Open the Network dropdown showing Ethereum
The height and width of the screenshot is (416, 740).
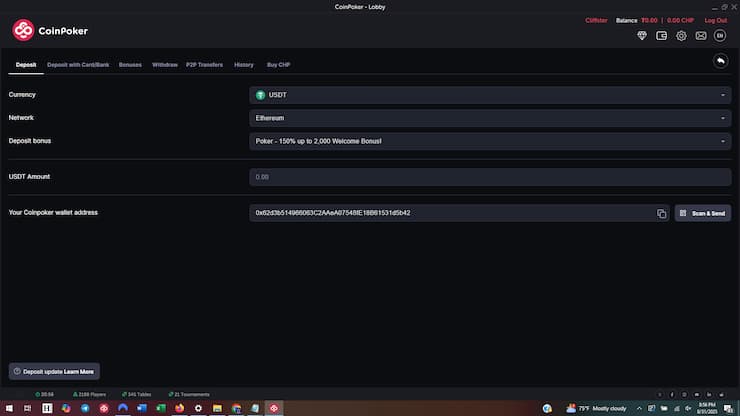[490, 118]
